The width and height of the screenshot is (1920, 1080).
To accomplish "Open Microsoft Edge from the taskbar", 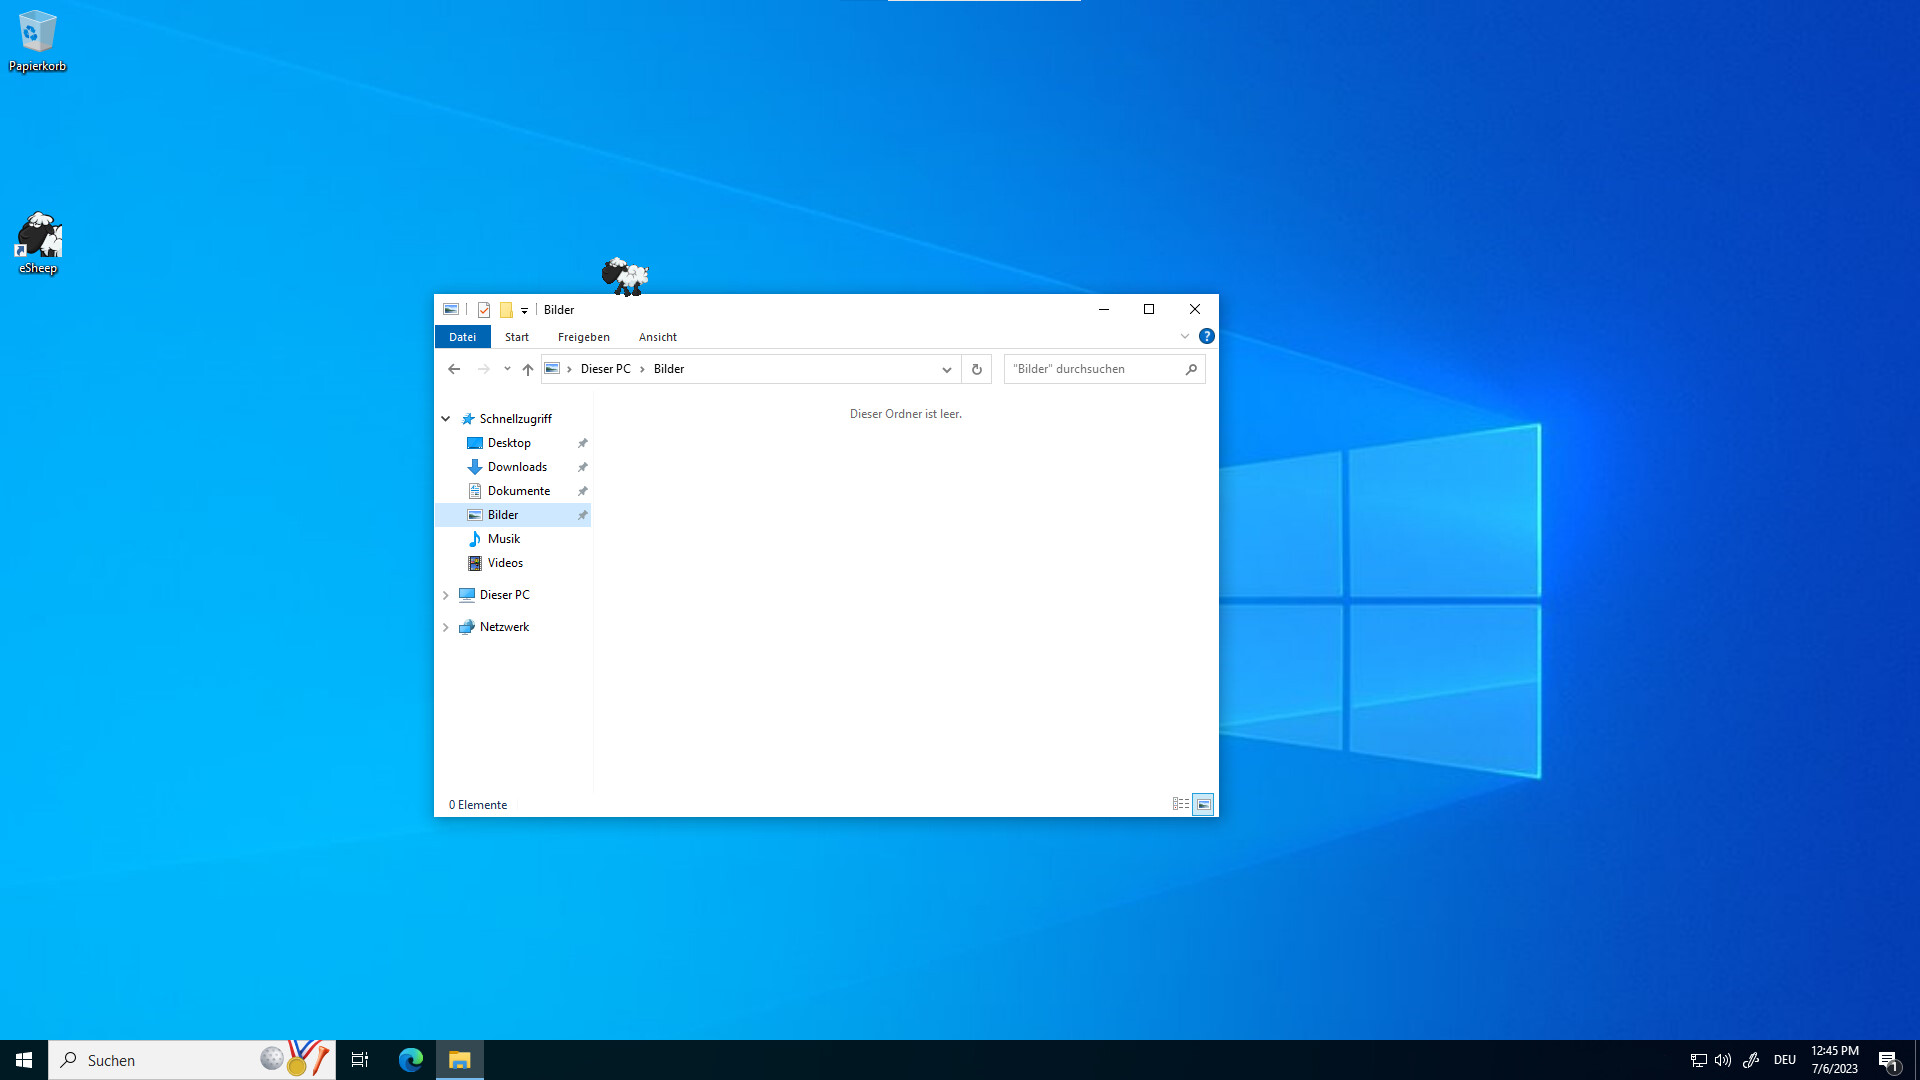I will [x=411, y=1060].
